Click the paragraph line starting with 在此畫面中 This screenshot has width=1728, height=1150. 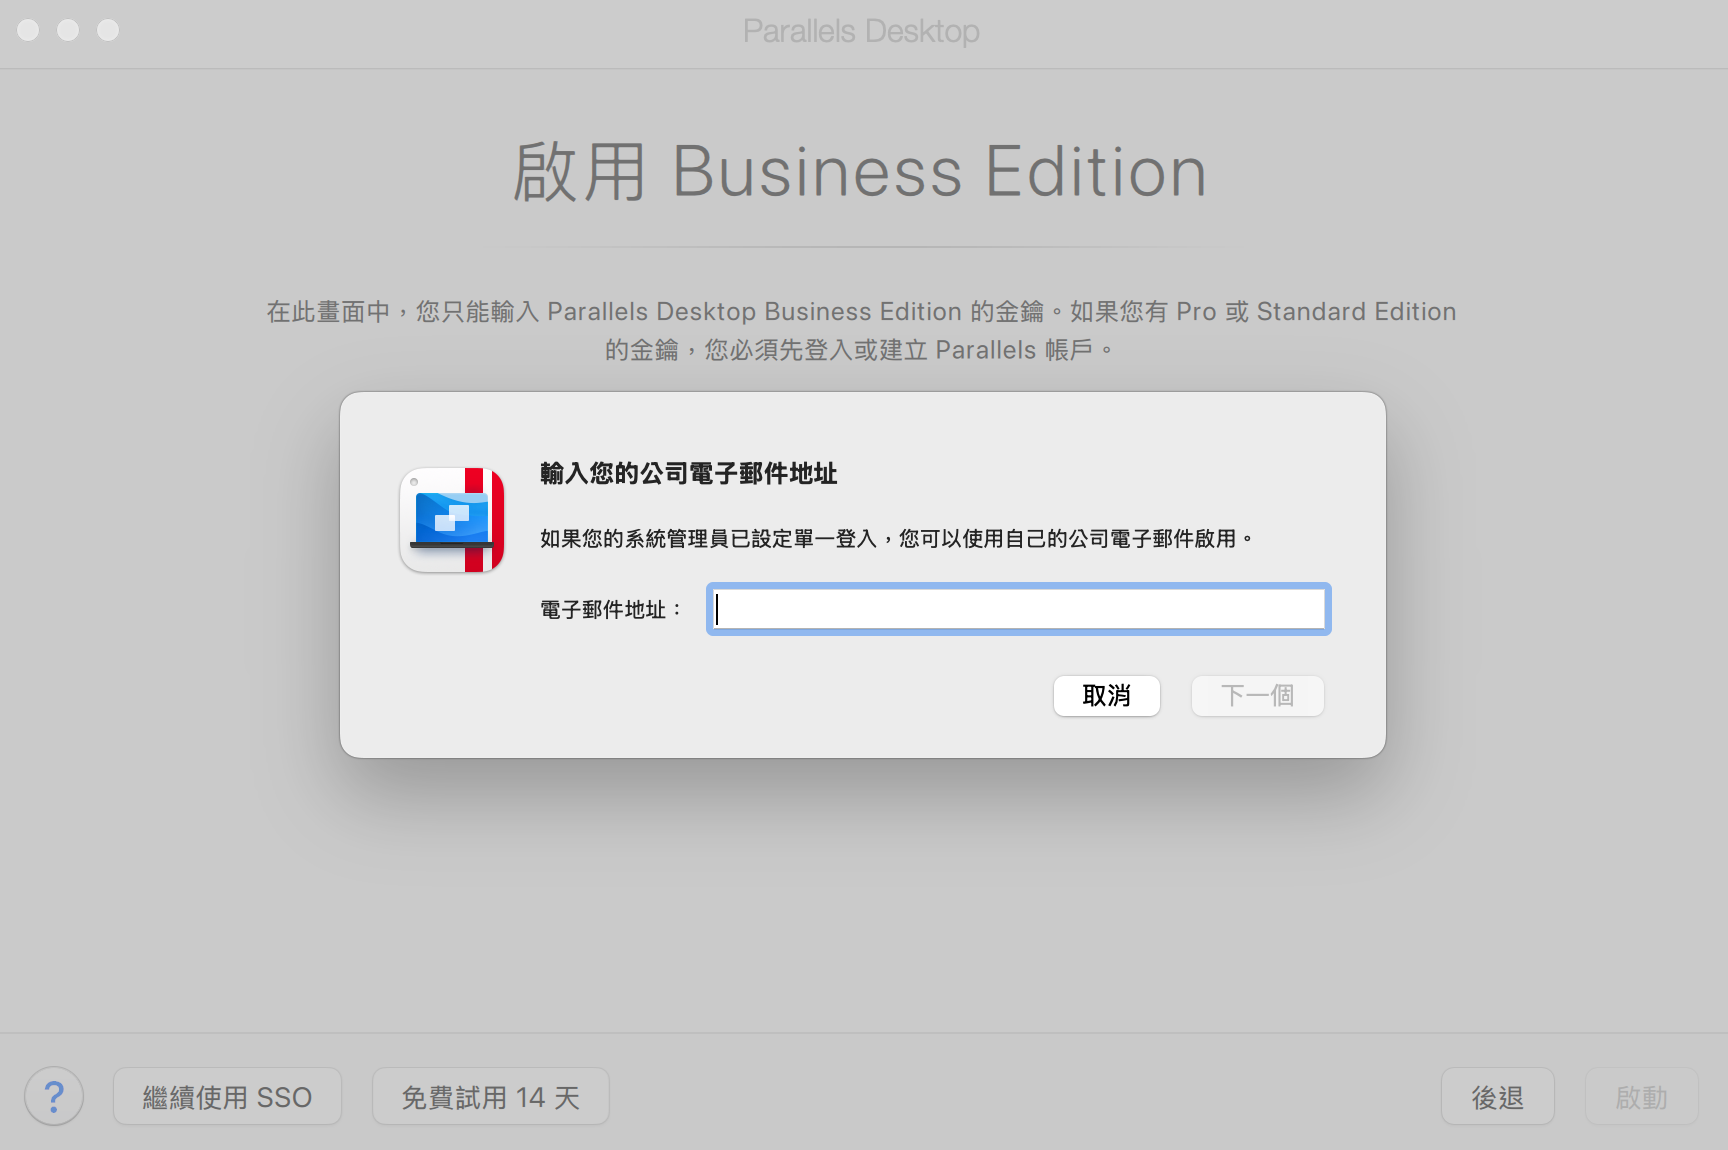point(861,312)
